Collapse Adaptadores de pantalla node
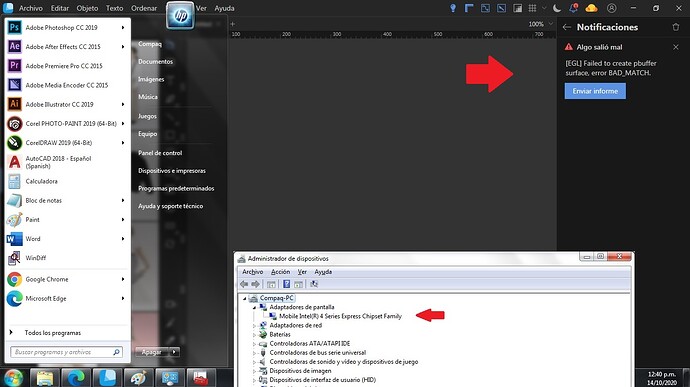 pyautogui.click(x=254, y=307)
